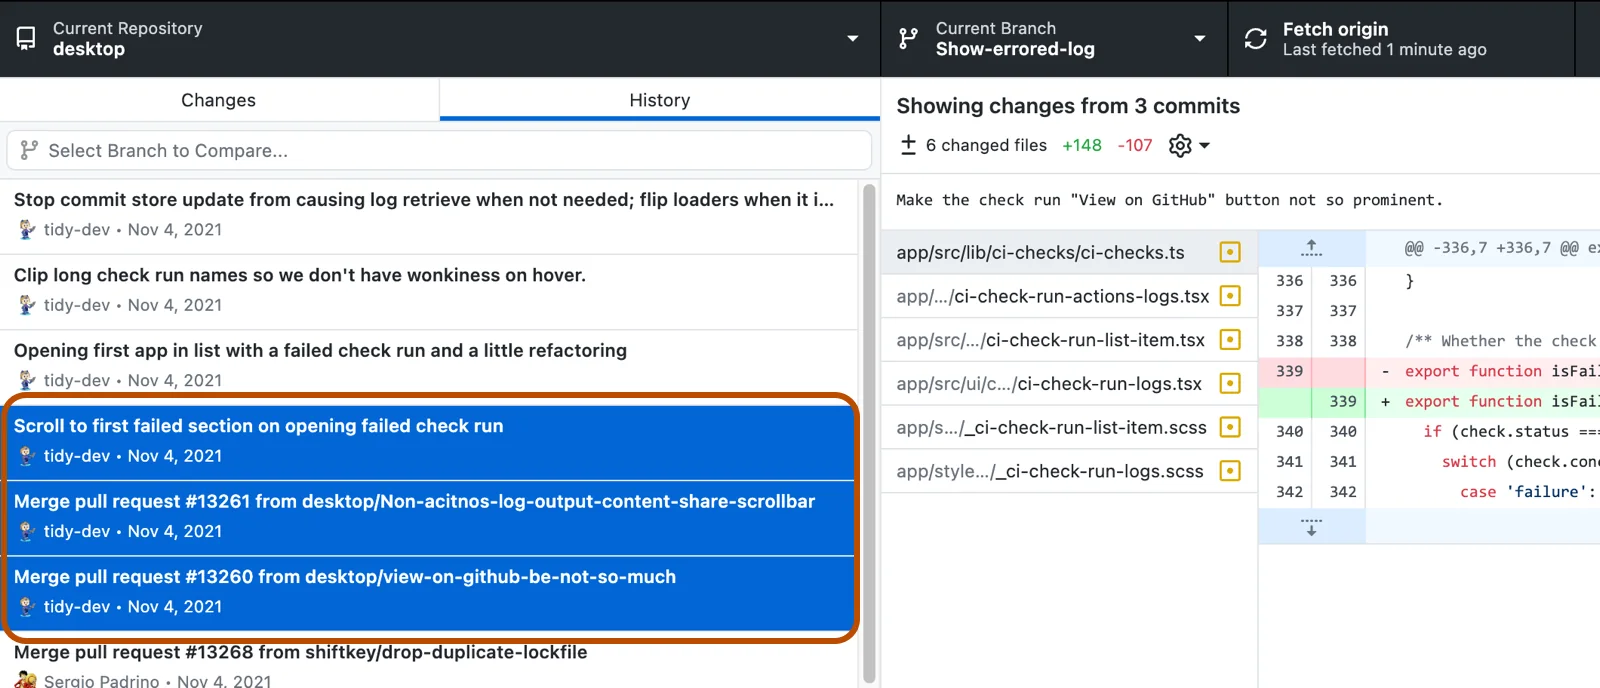1600x688 pixels.
Task: Expand diff context downward
Action: tap(1311, 527)
